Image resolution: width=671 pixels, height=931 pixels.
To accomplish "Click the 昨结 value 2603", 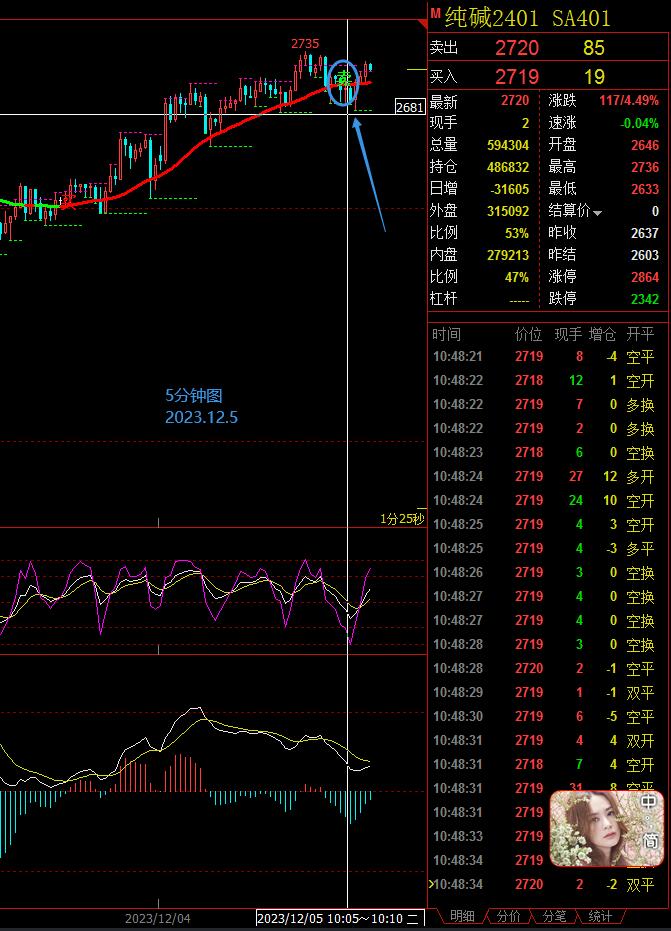I will [x=645, y=255].
